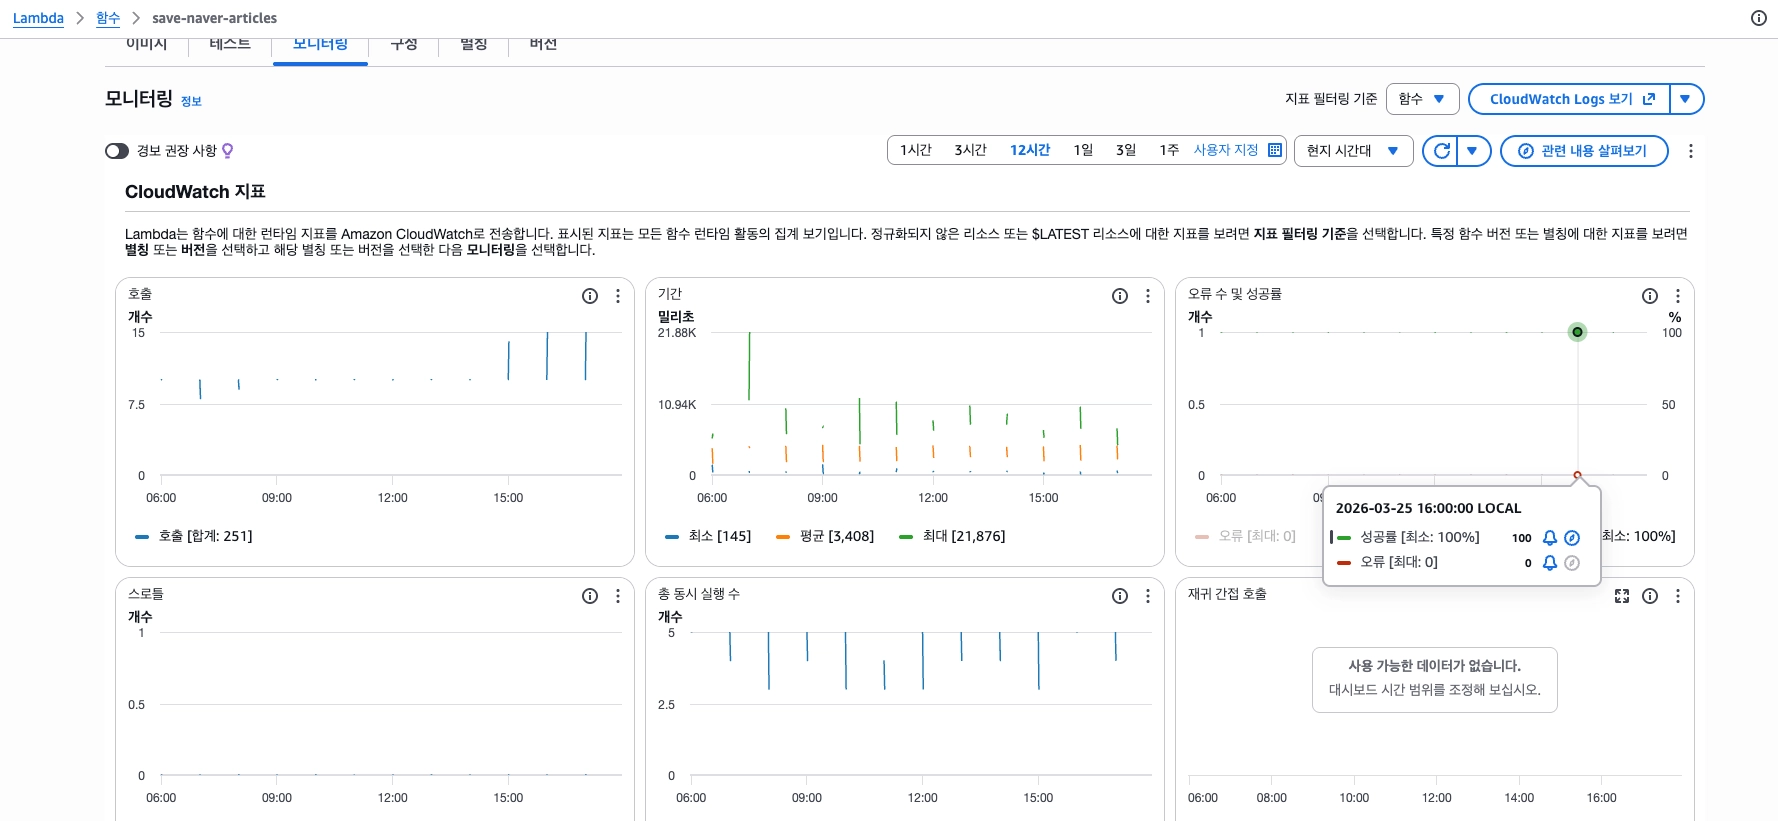Viewport: 1778px width, 821px height.
Task: Open the 스로틀 chart info icon
Action: point(590,596)
